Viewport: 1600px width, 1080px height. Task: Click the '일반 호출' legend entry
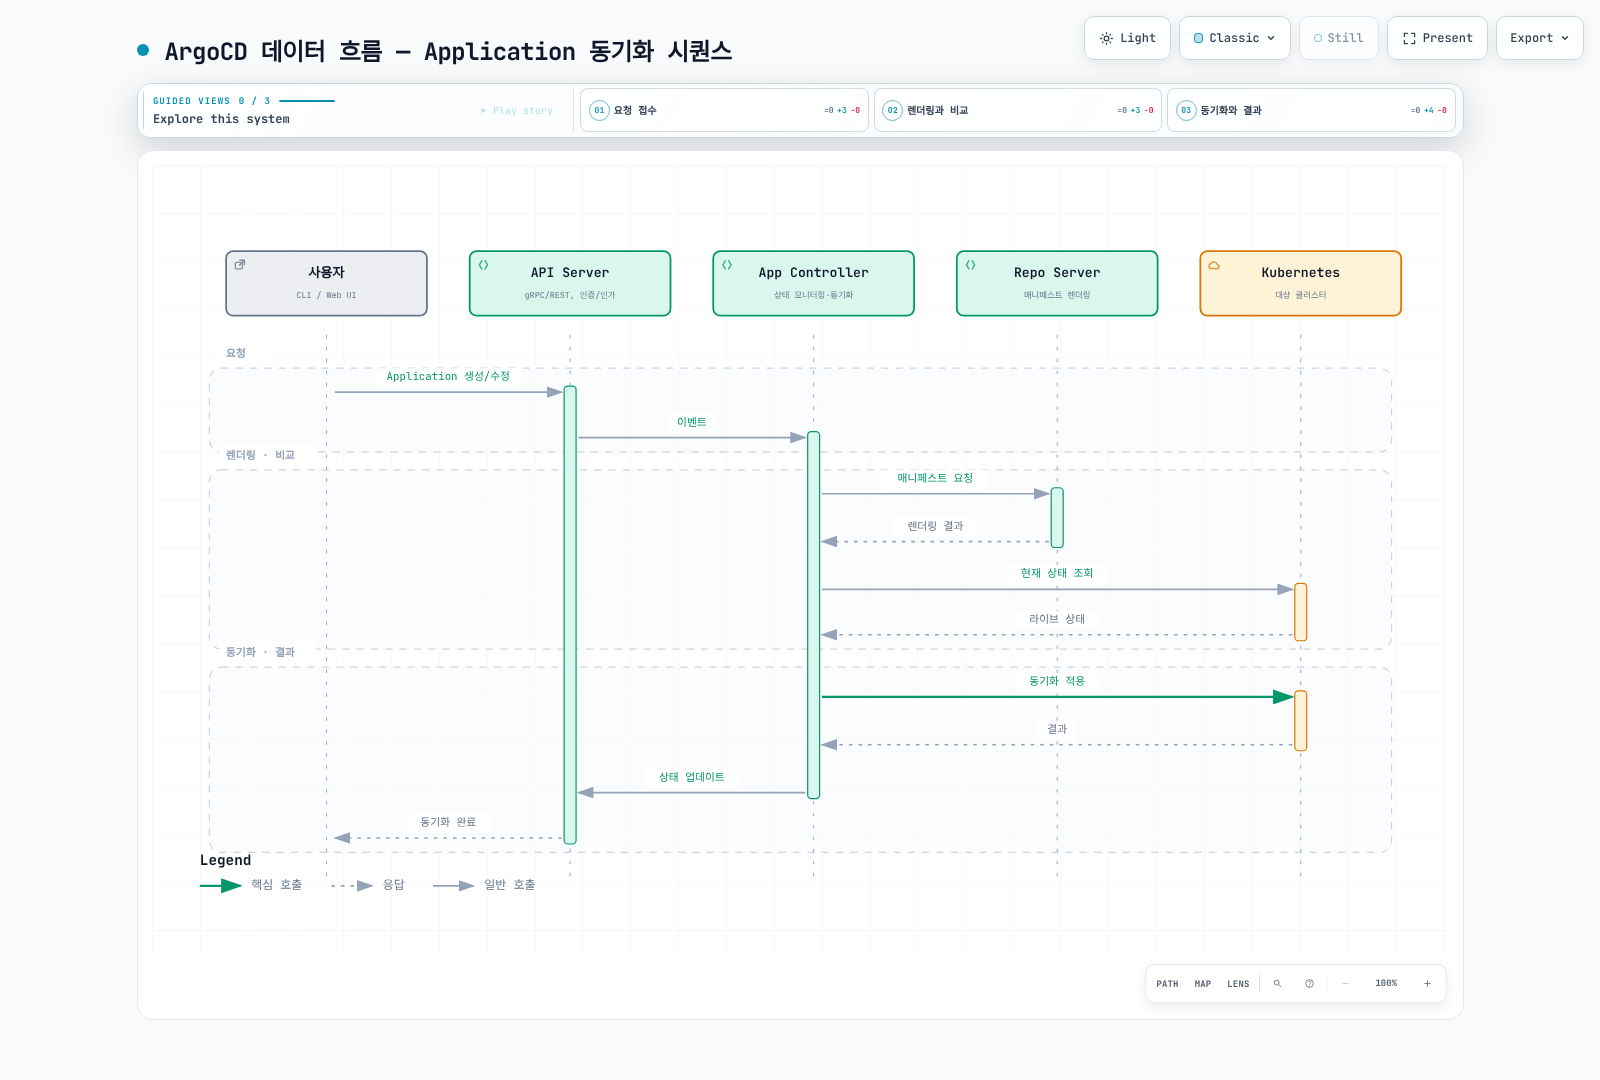coord(485,885)
